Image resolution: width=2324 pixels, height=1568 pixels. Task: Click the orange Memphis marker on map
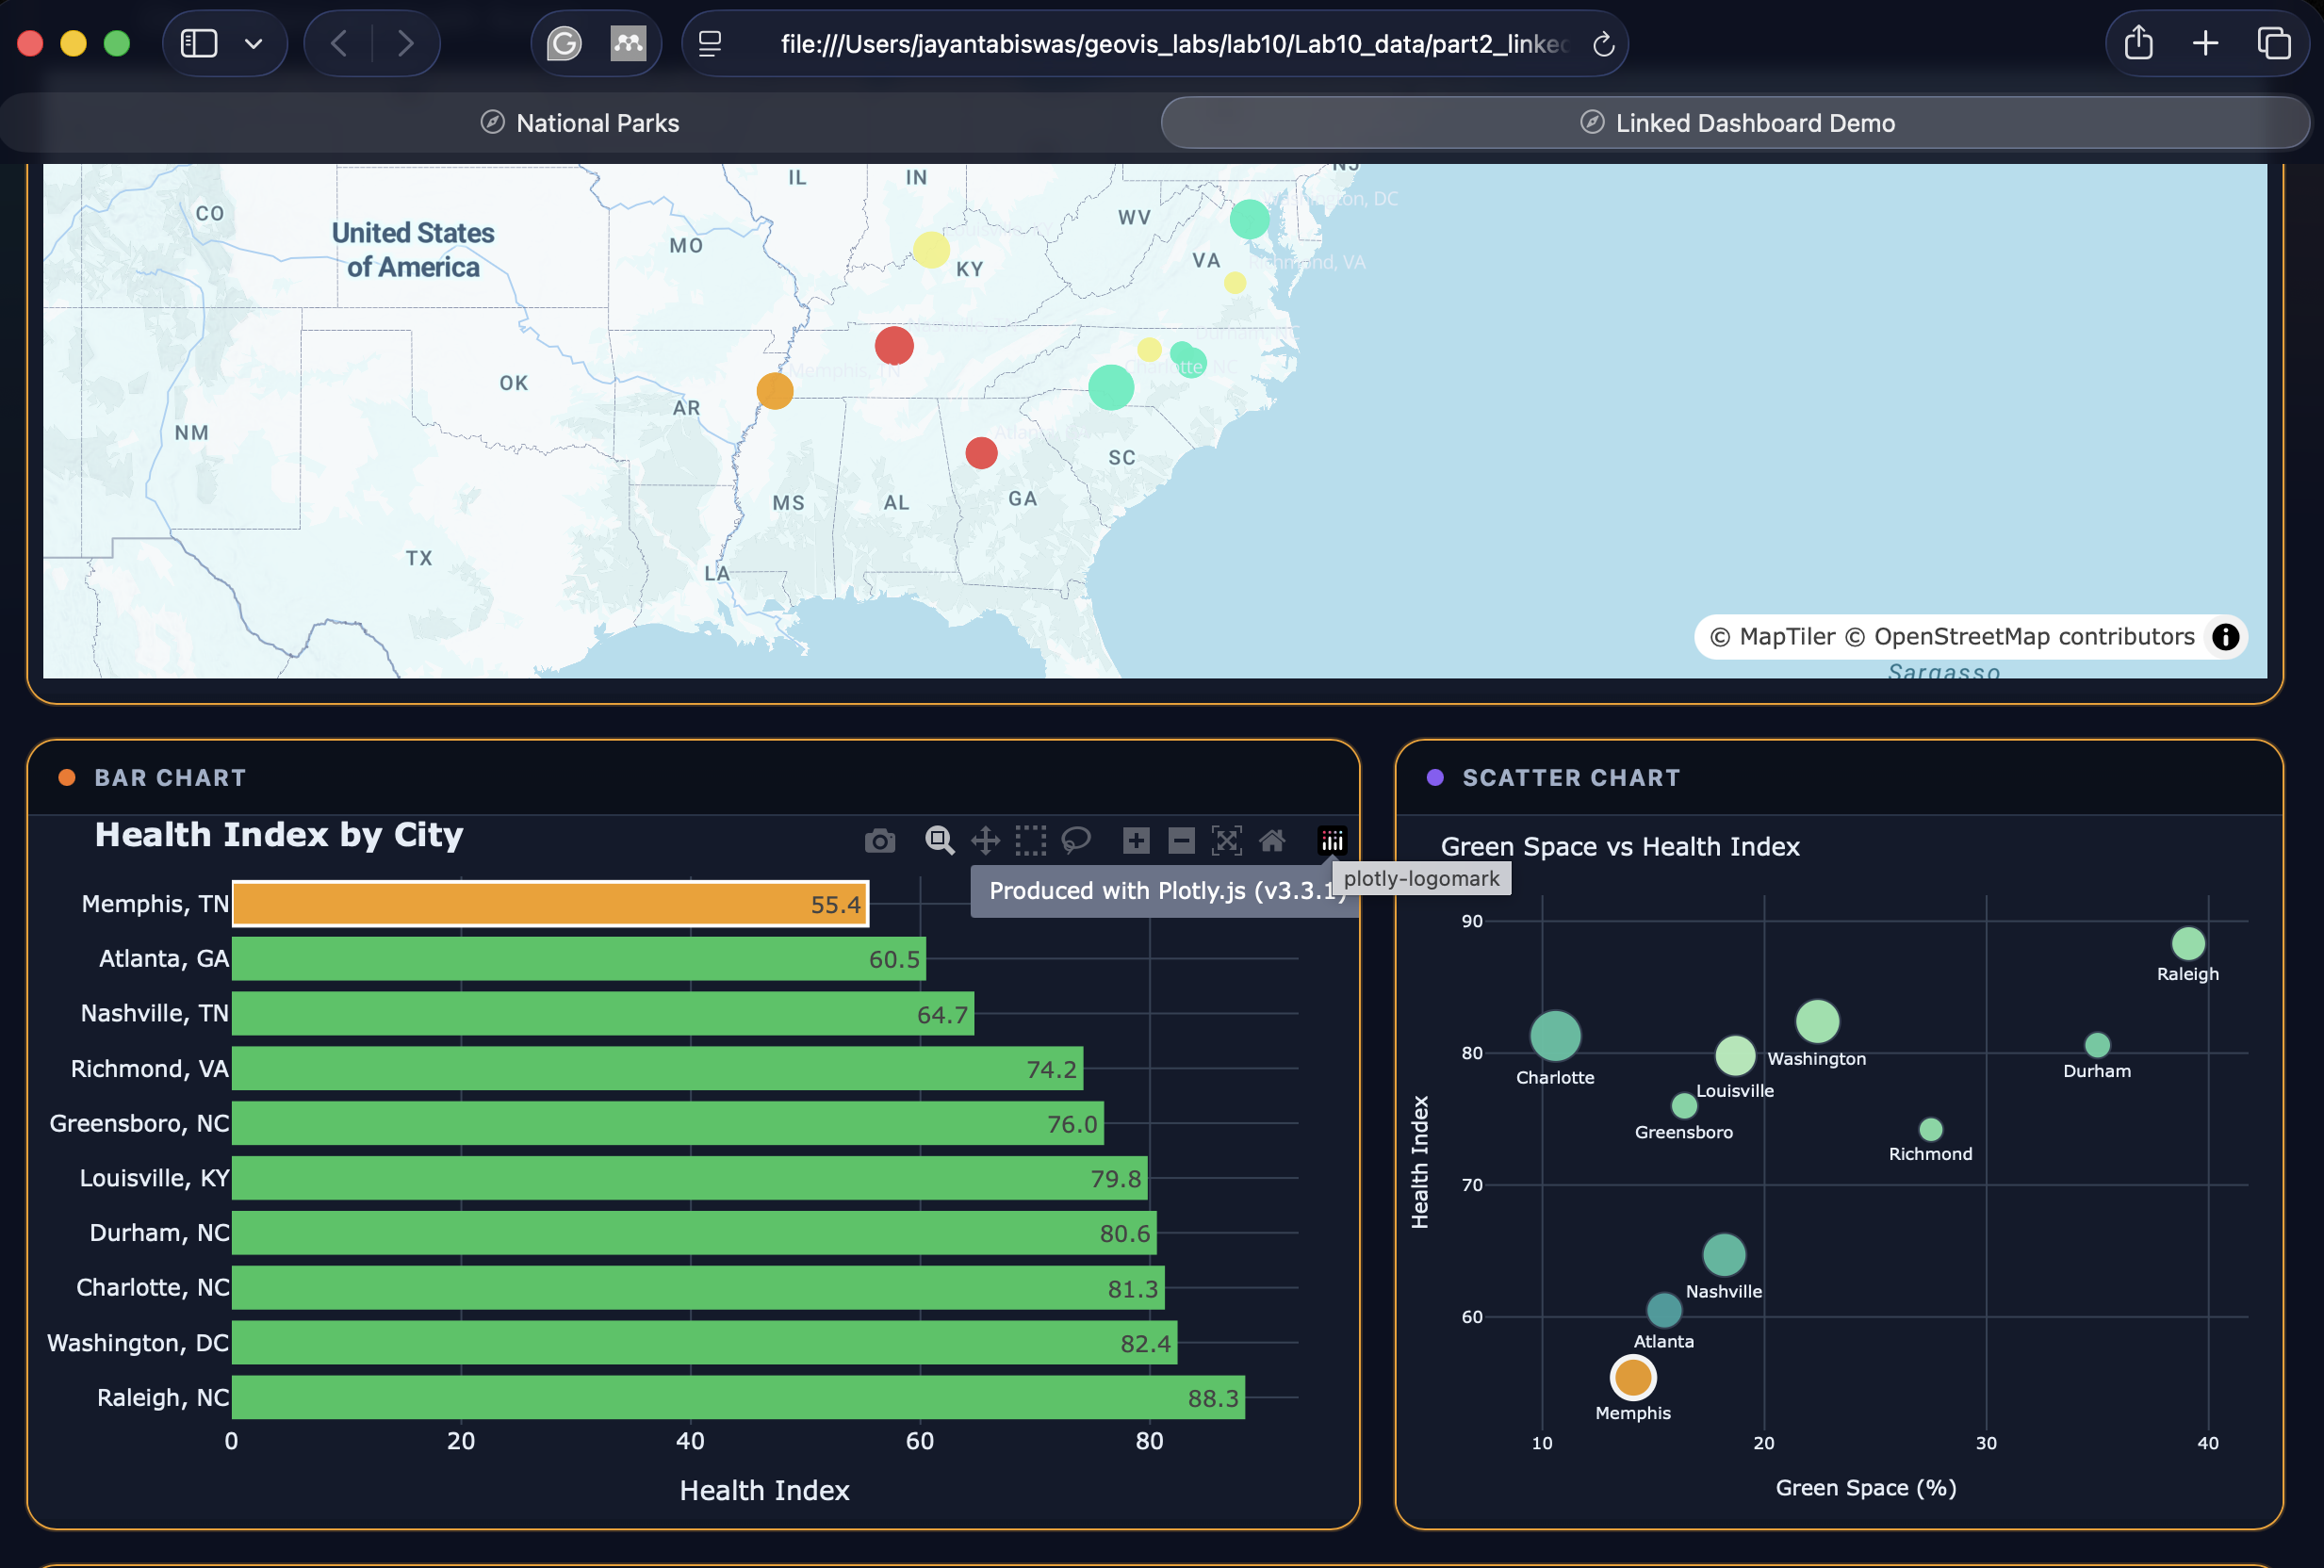(775, 391)
